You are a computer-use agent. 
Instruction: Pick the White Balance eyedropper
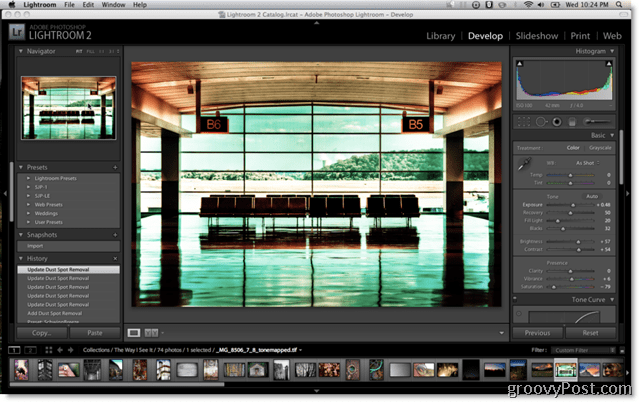(x=524, y=164)
